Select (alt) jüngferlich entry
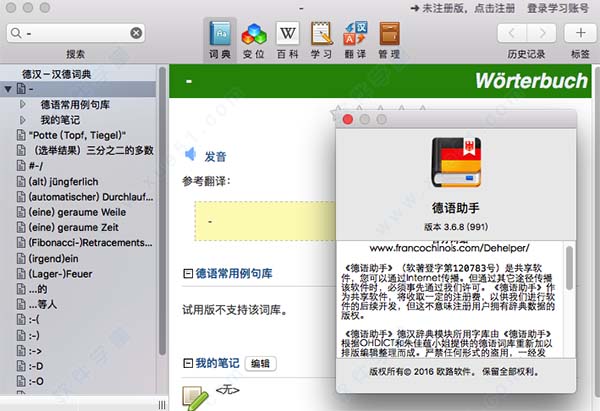Image resolution: width=600 pixels, height=411 pixels. click(x=64, y=181)
